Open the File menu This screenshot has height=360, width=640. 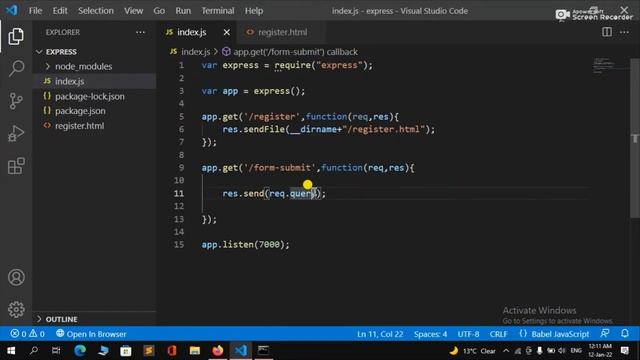(x=36, y=11)
